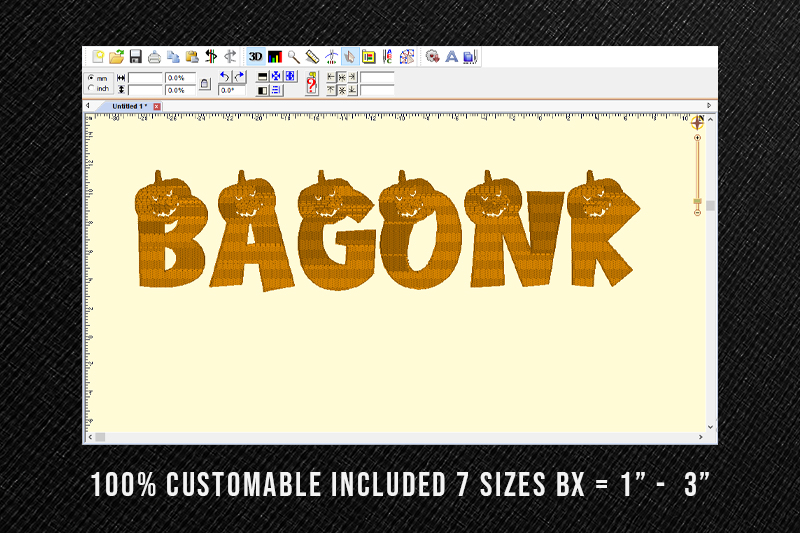Image resolution: width=800 pixels, height=533 pixels.
Task: Select the magnifying glass zoom tool
Action: [x=293, y=57]
